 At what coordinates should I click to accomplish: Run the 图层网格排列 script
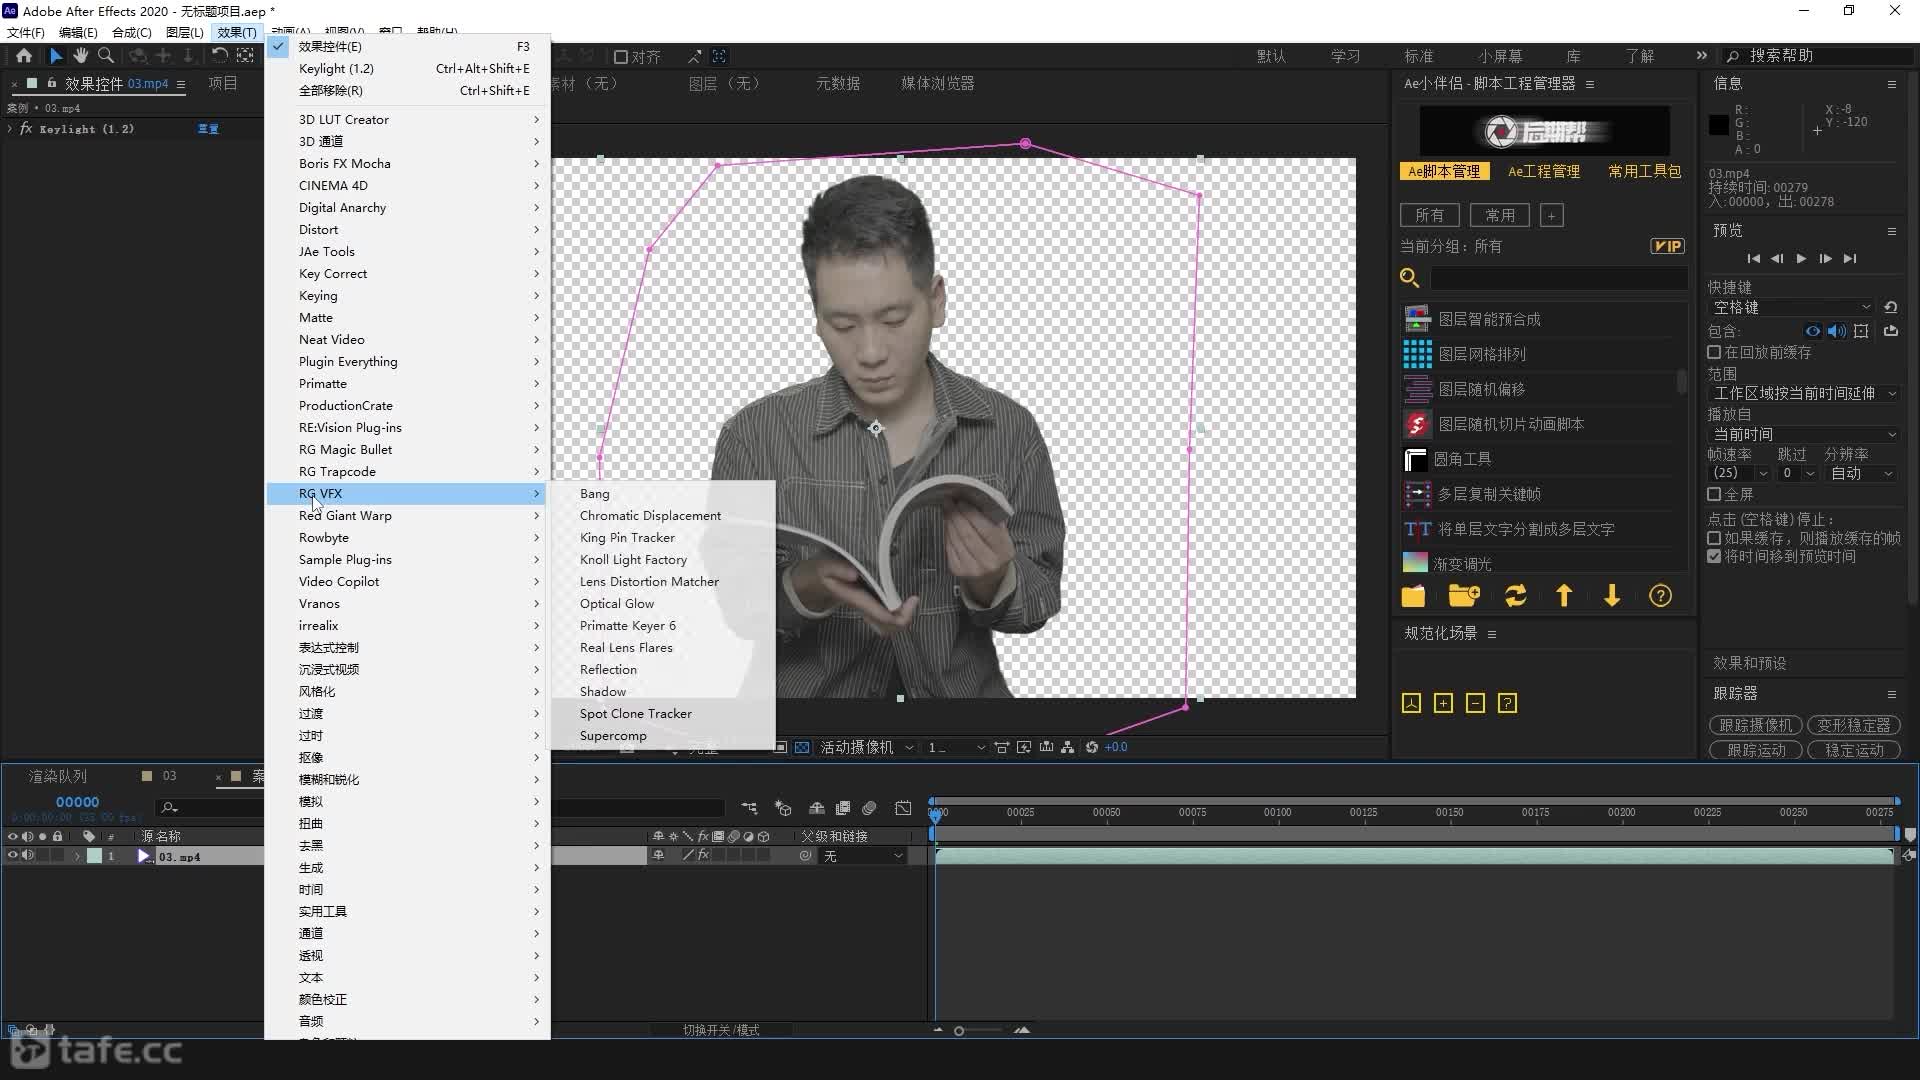coord(1482,354)
